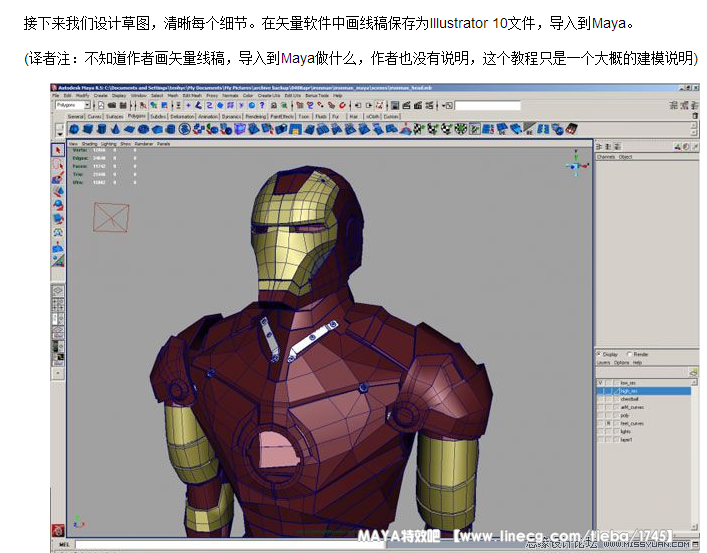The image size is (707, 553).
Task: Click the create new layer icon
Action: click(x=693, y=373)
